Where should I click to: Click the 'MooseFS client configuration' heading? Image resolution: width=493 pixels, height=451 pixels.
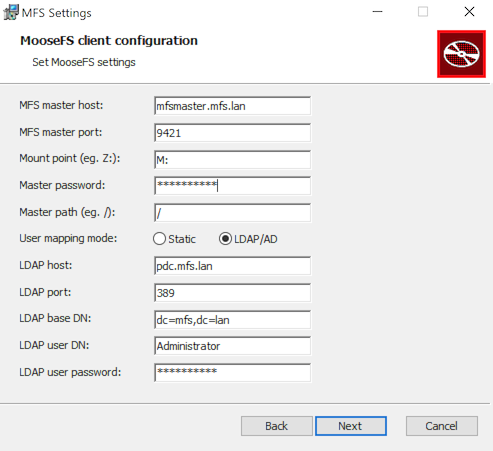[x=109, y=41]
